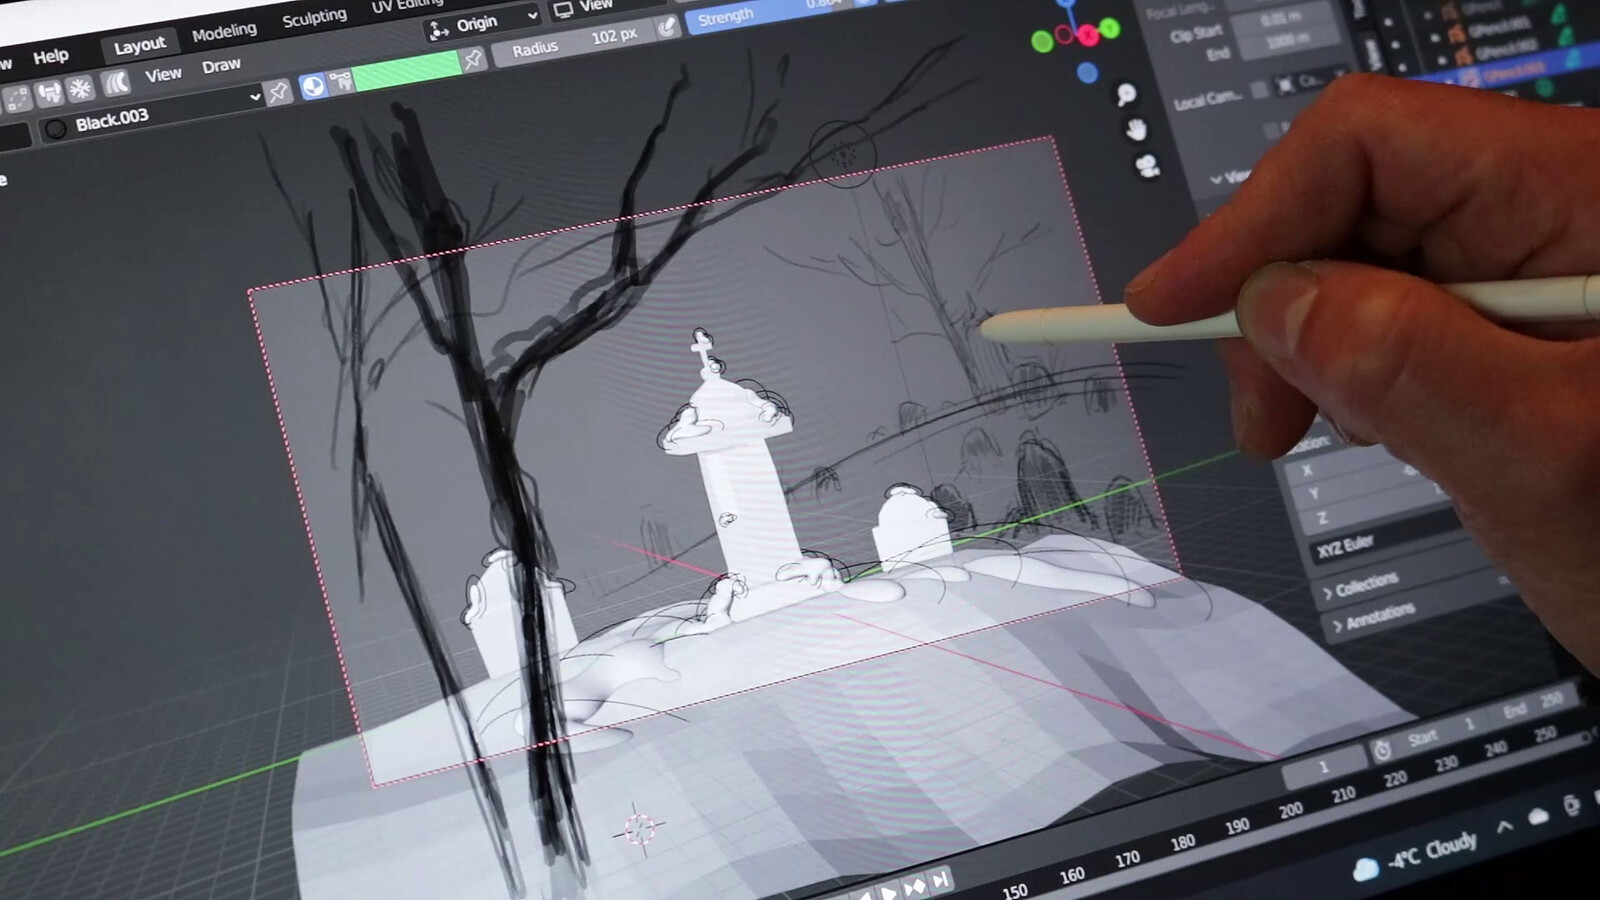This screenshot has height=900, width=1600.
Task: Expand the Collections panel
Action: coord(1366,586)
